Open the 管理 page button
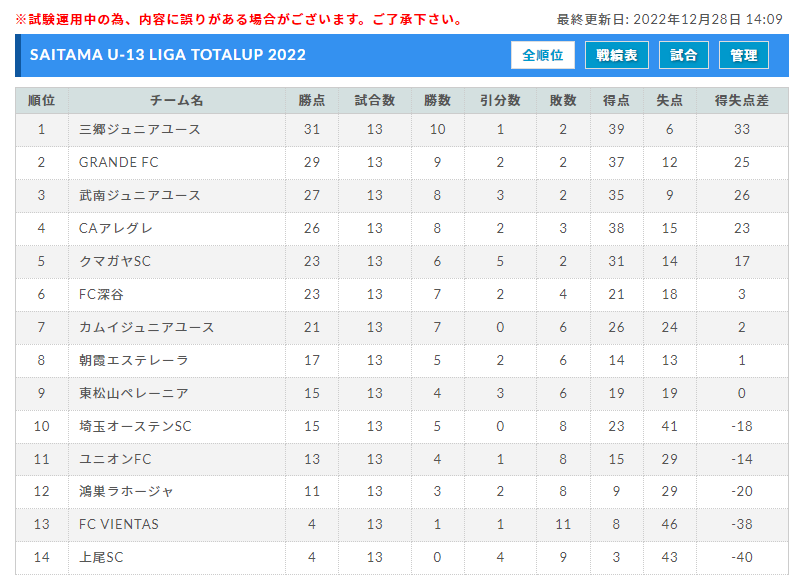This screenshot has height=585, width=801. click(x=743, y=55)
